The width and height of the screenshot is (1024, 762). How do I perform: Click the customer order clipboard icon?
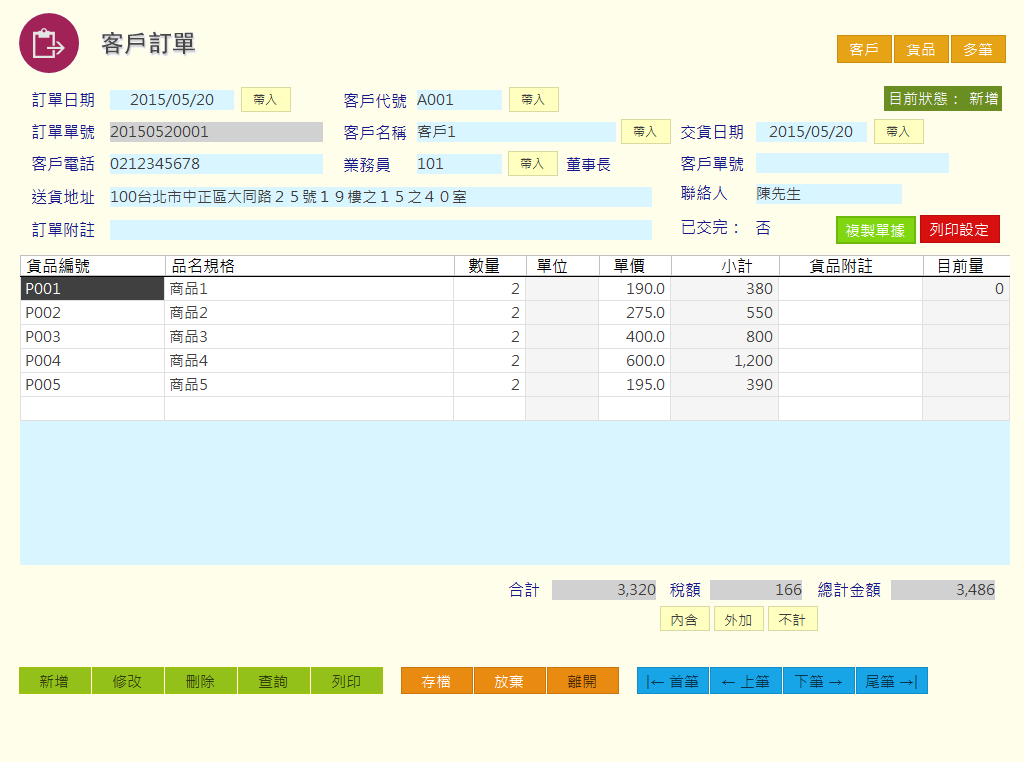[x=49, y=44]
